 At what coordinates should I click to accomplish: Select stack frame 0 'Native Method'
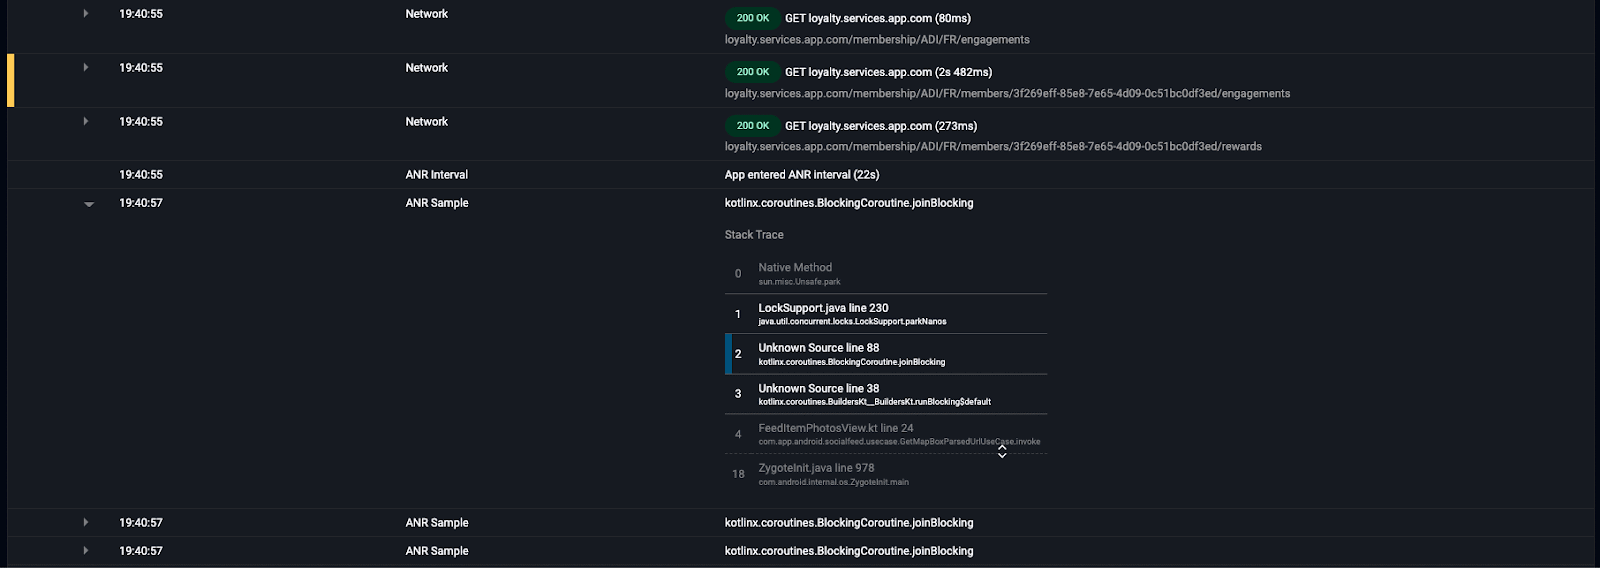pos(886,273)
